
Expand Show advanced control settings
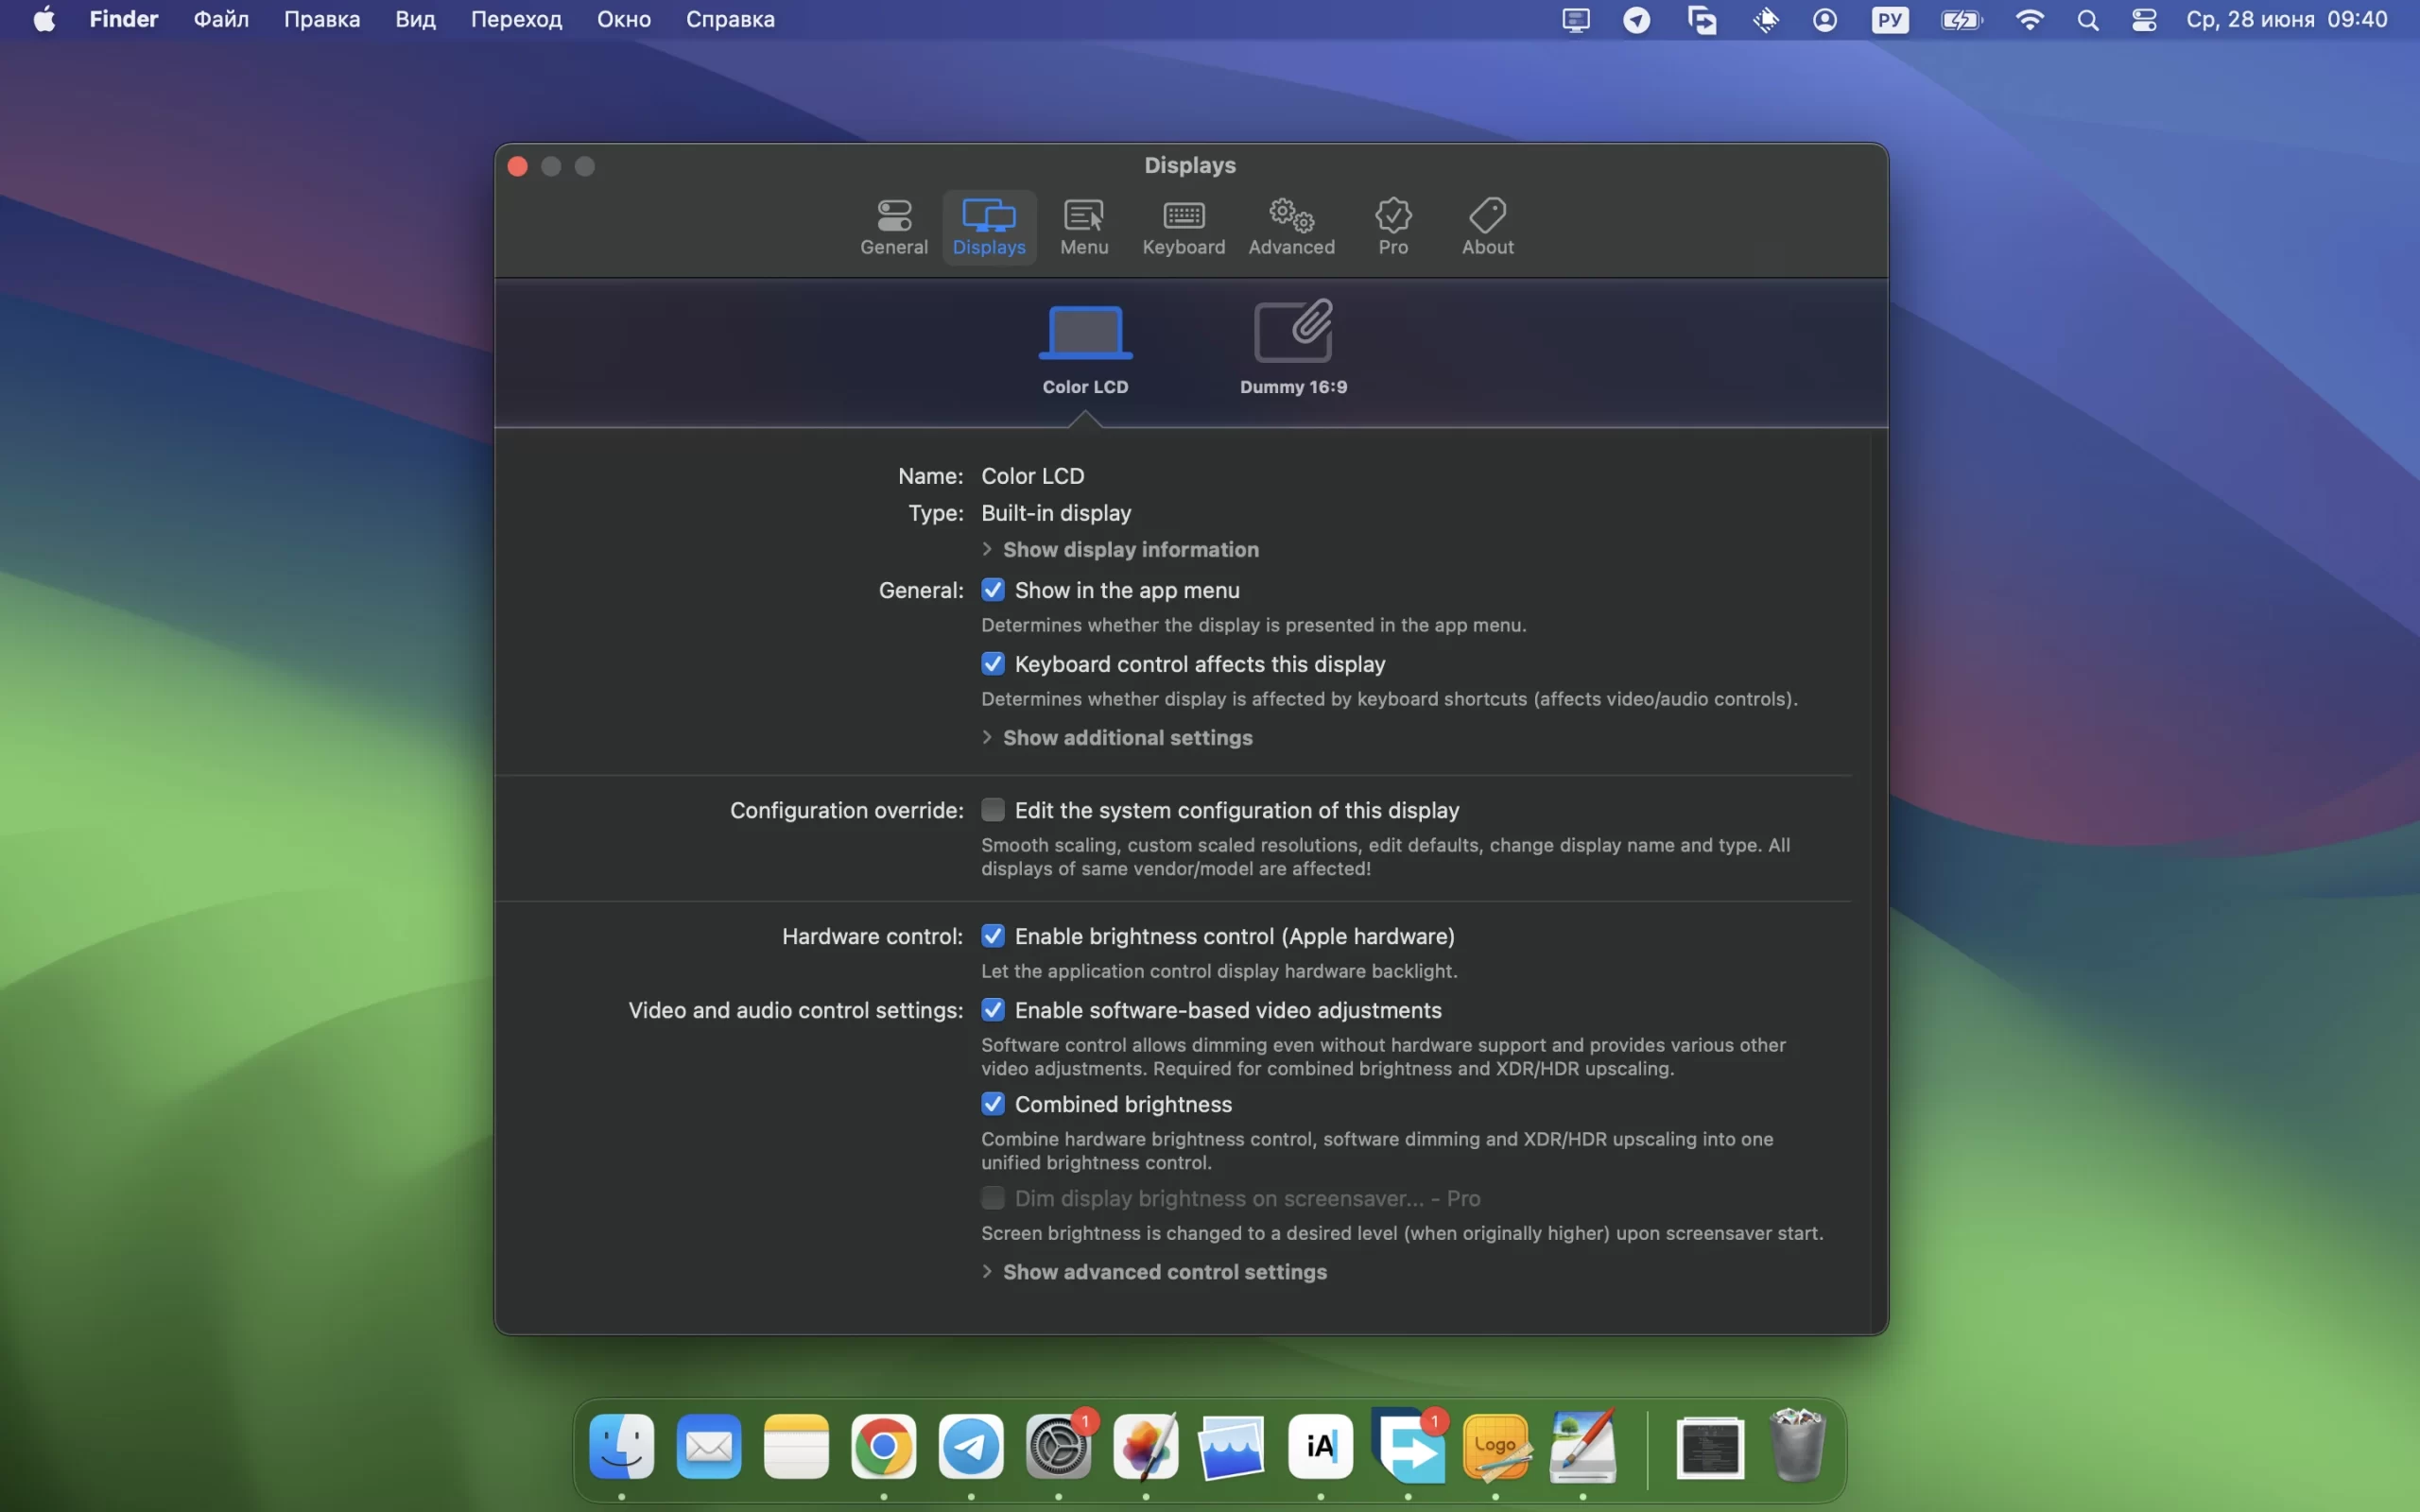pos(1163,1272)
